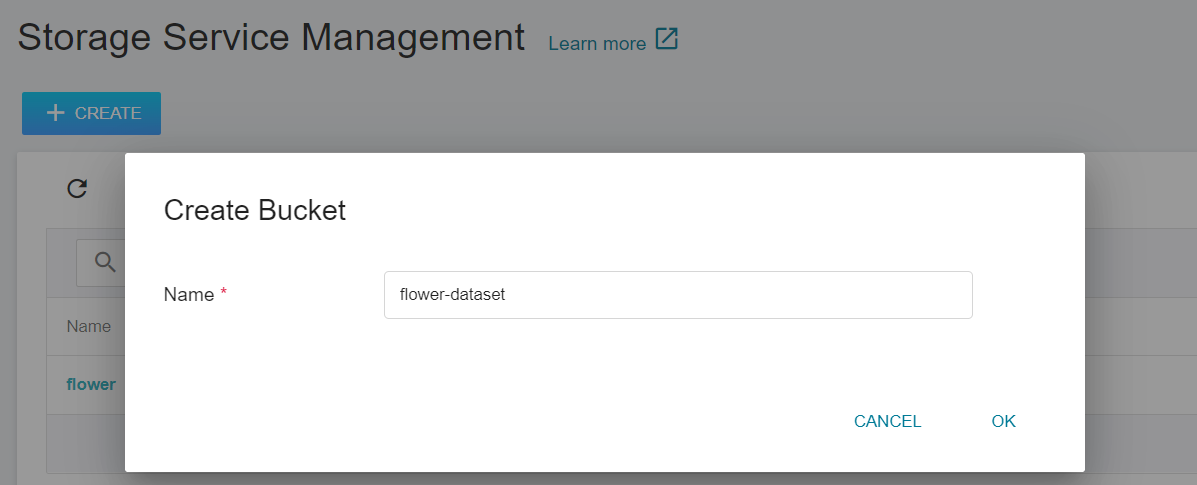Viewport: 1197px width, 485px height.
Task: Click inside the bucket search box
Action: coord(101,264)
